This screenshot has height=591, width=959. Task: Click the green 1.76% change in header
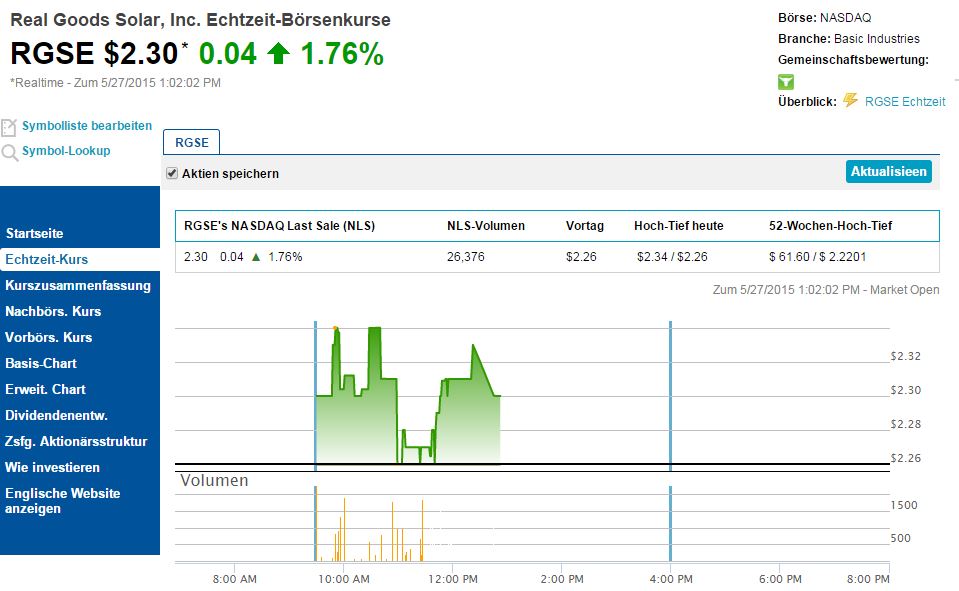342,53
